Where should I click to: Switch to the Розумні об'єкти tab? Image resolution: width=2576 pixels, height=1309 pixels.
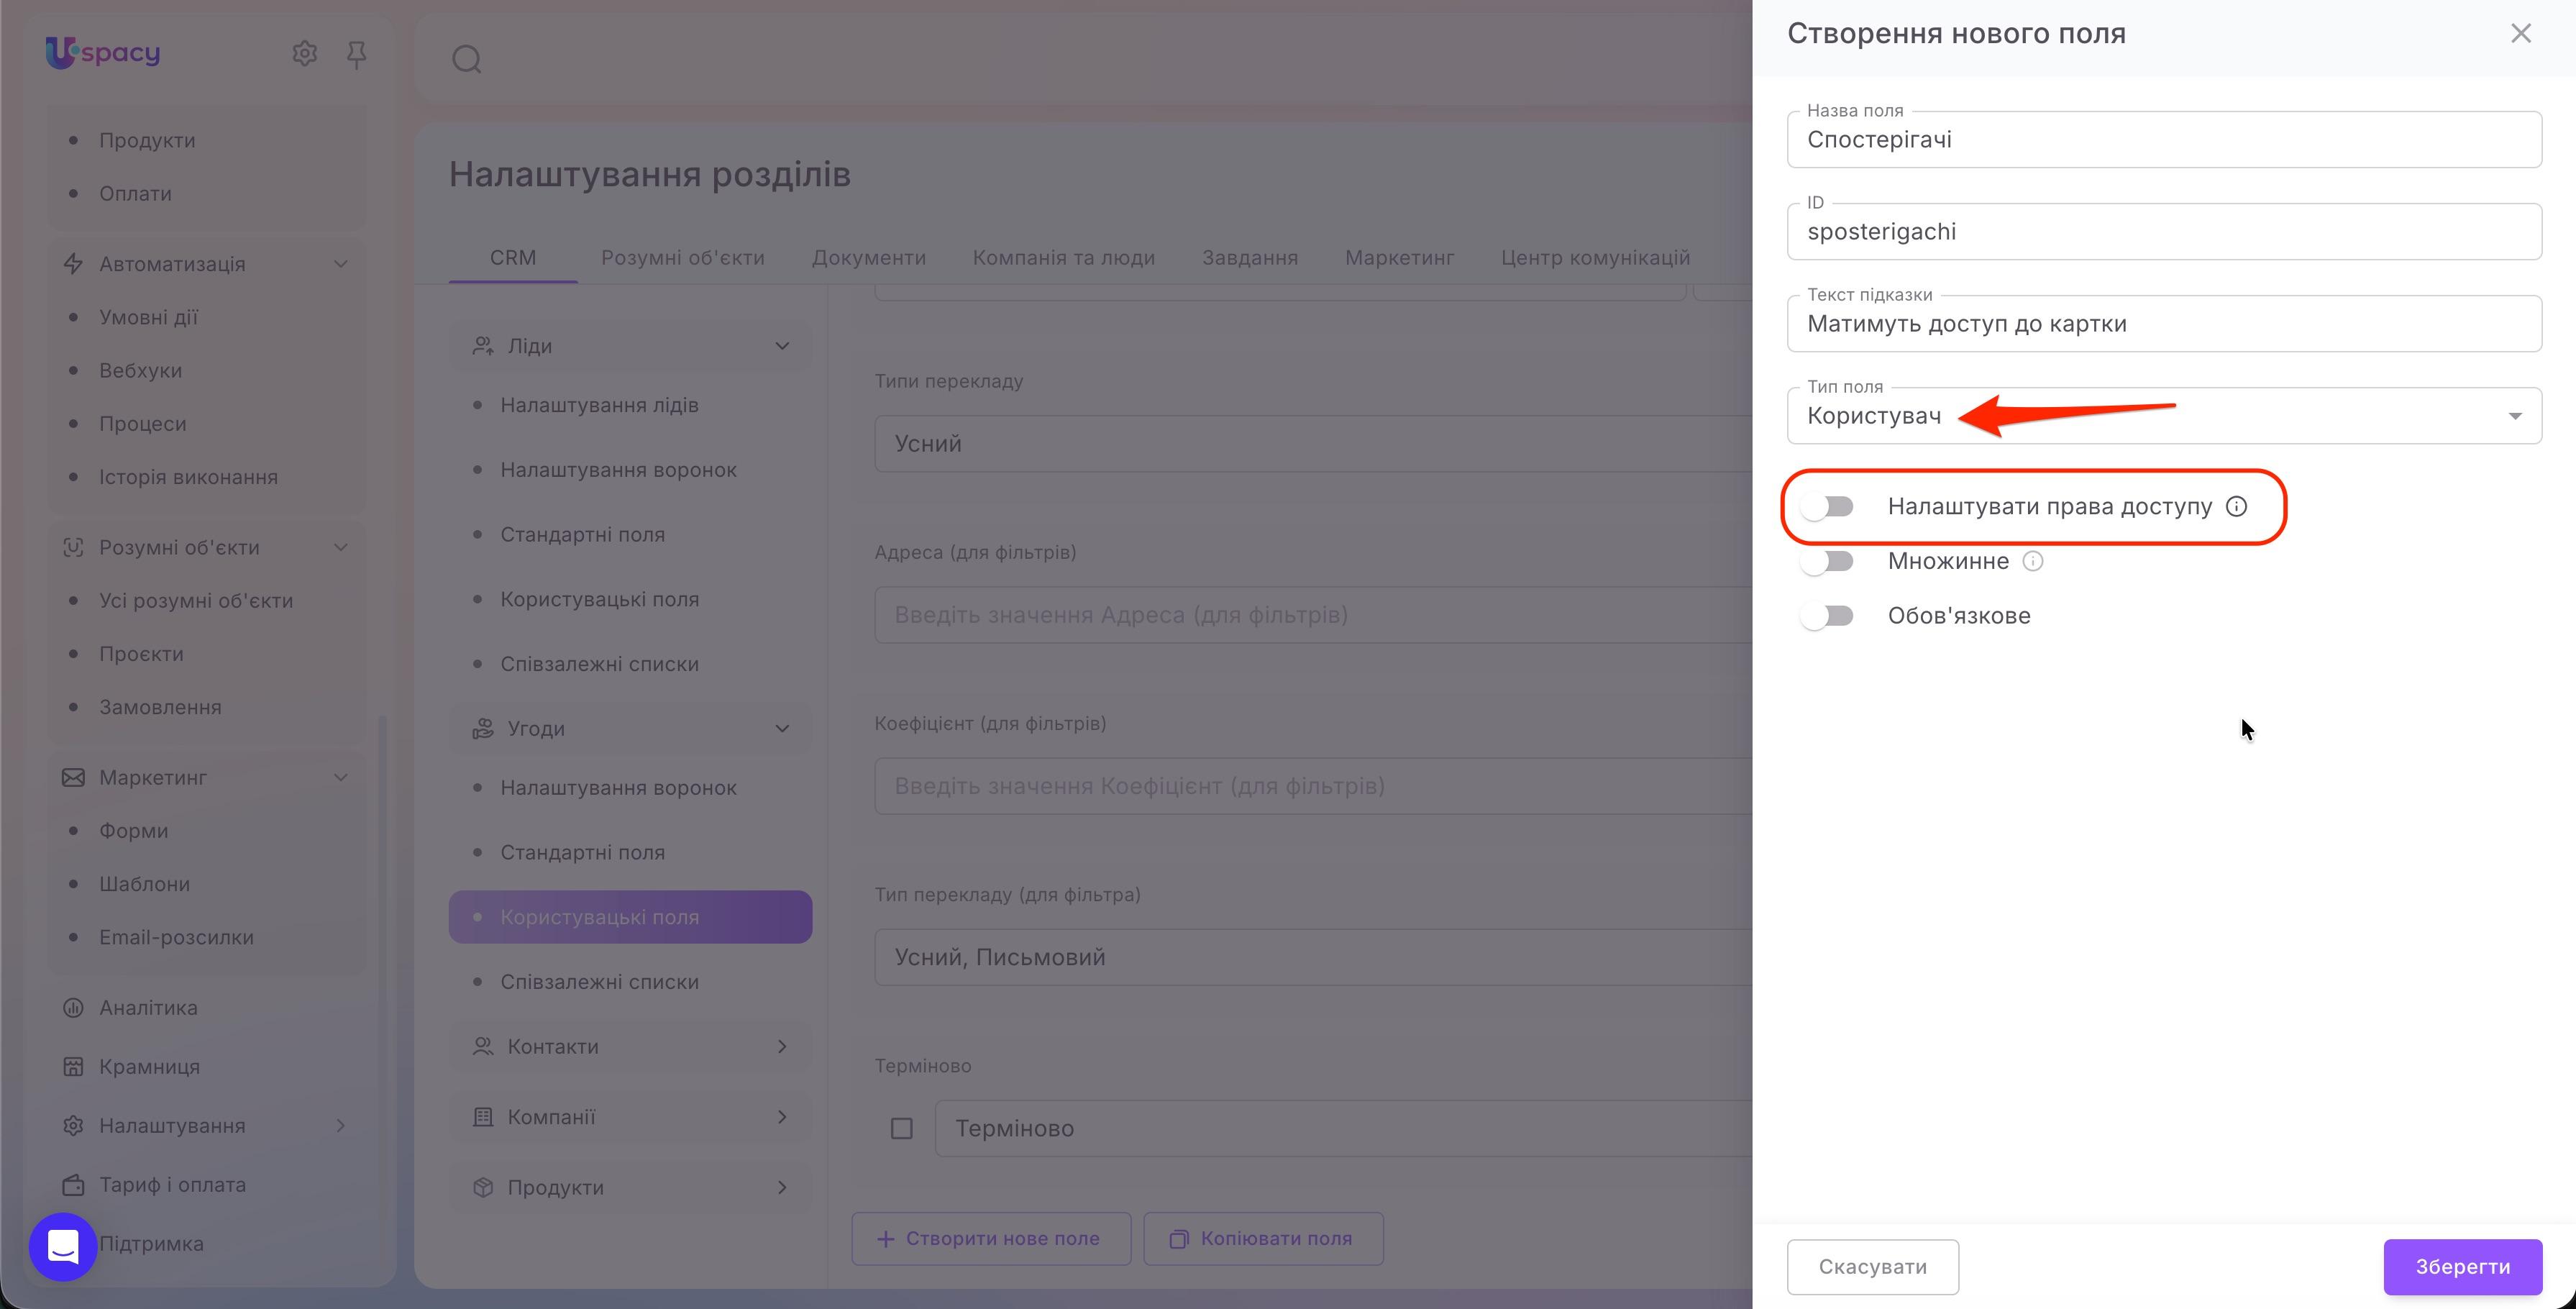point(683,258)
